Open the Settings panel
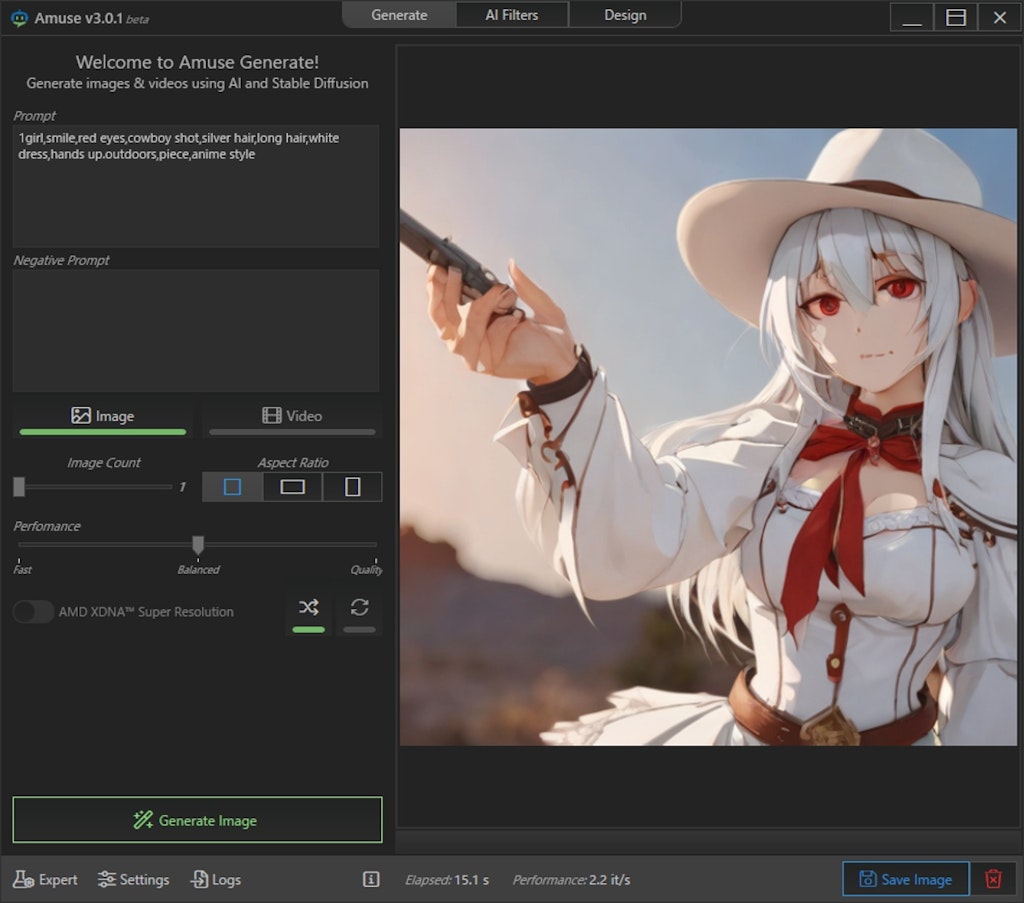1024x903 pixels. (133, 880)
